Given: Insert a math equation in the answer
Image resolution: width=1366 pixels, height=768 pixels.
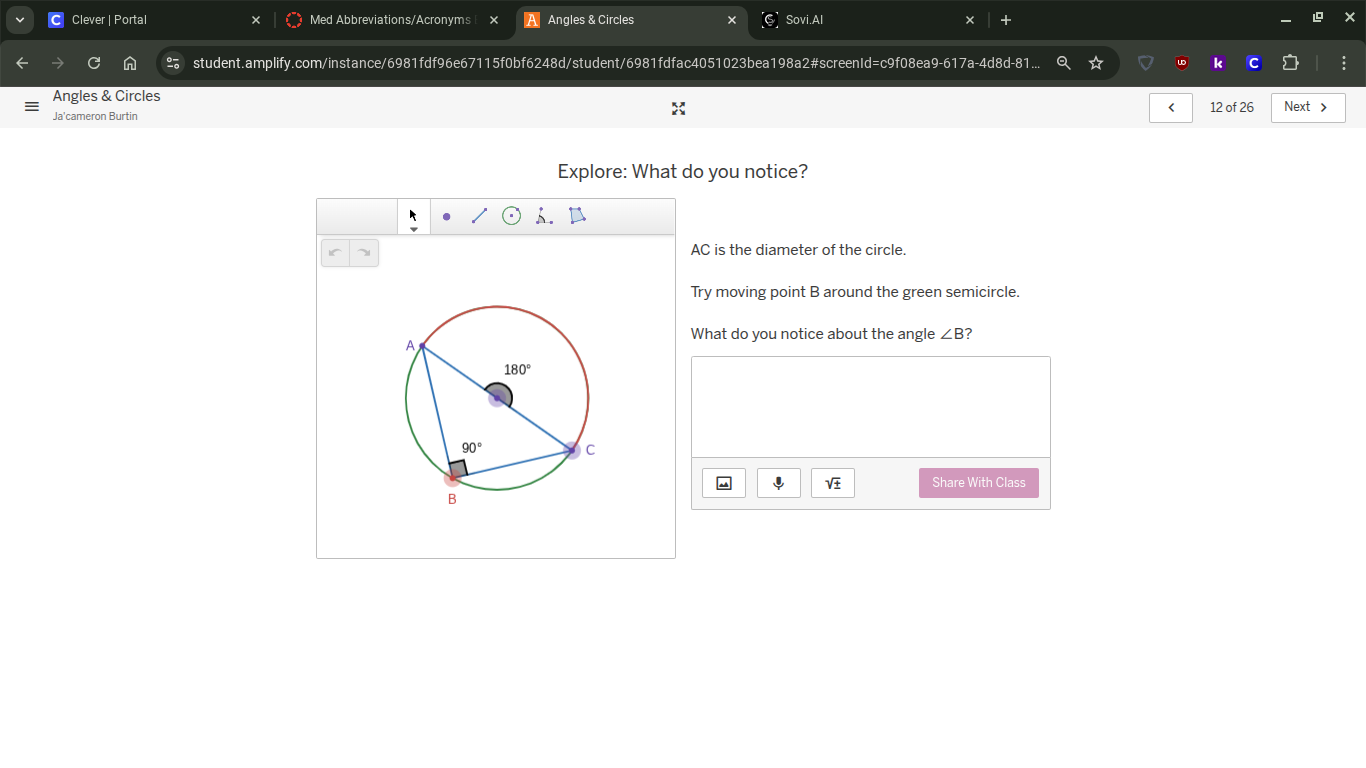Looking at the screenshot, I should 832,482.
